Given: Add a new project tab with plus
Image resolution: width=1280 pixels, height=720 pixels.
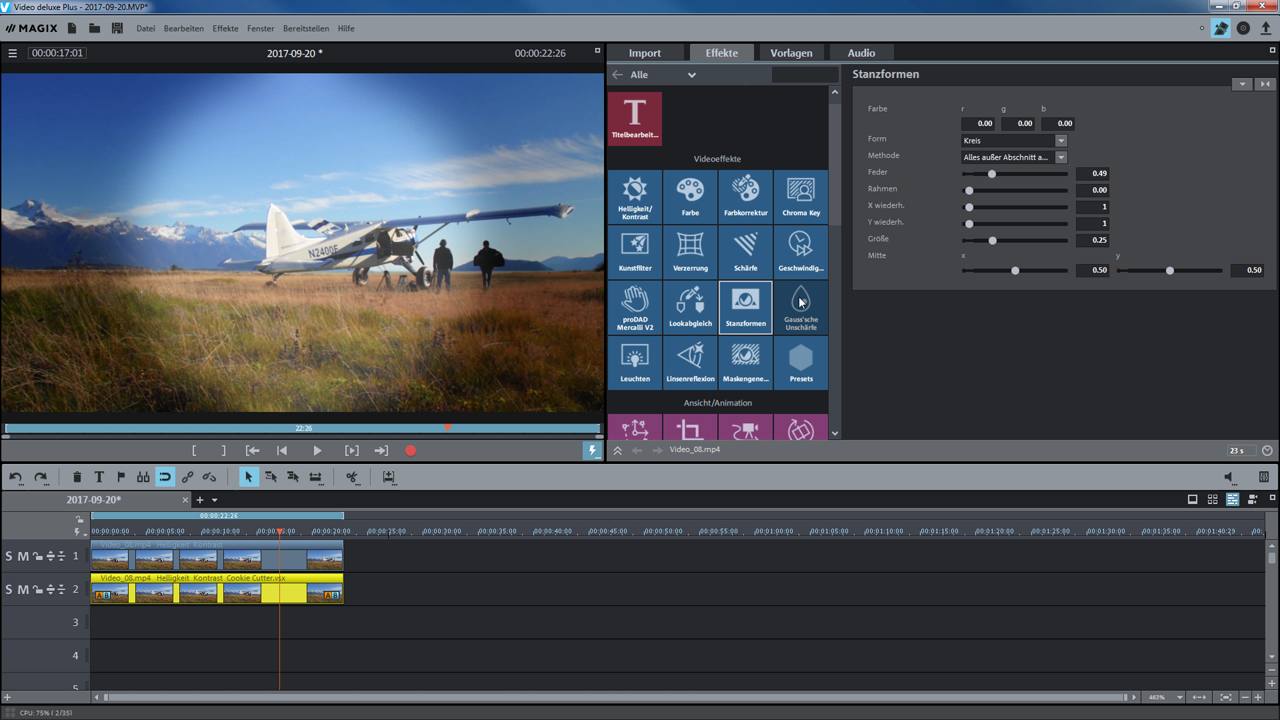Looking at the screenshot, I should point(200,500).
